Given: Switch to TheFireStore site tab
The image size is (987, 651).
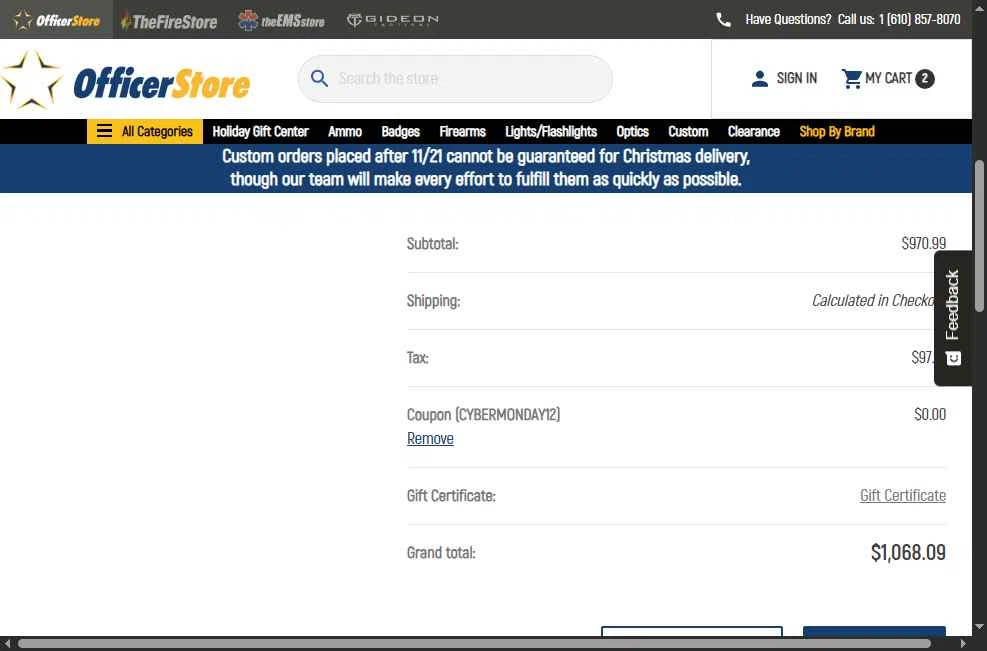Looking at the screenshot, I should 169,21.
